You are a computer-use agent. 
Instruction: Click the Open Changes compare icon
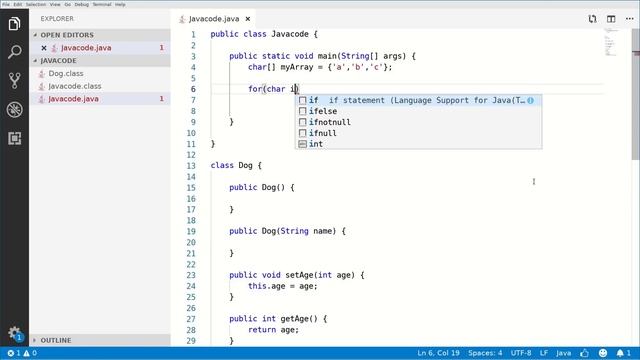[x=592, y=19]
